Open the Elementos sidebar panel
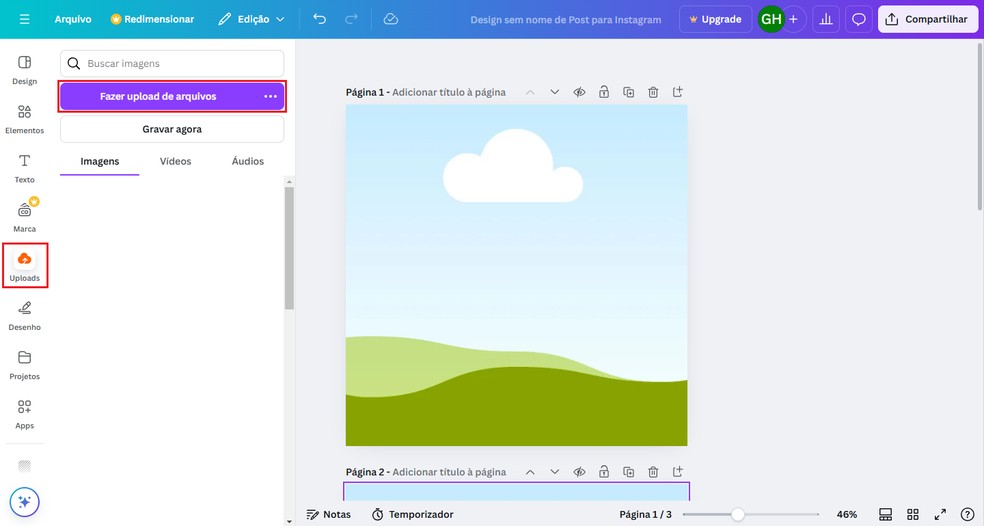 click(24, 119)
